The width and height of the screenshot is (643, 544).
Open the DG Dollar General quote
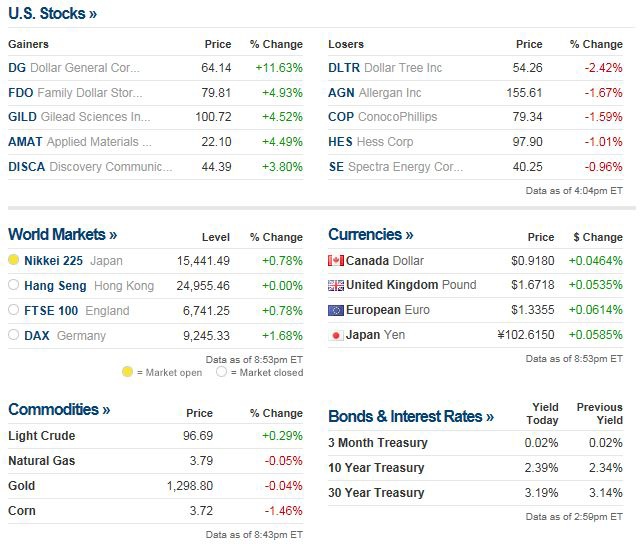pyautogui.click(x=74, y=68)
